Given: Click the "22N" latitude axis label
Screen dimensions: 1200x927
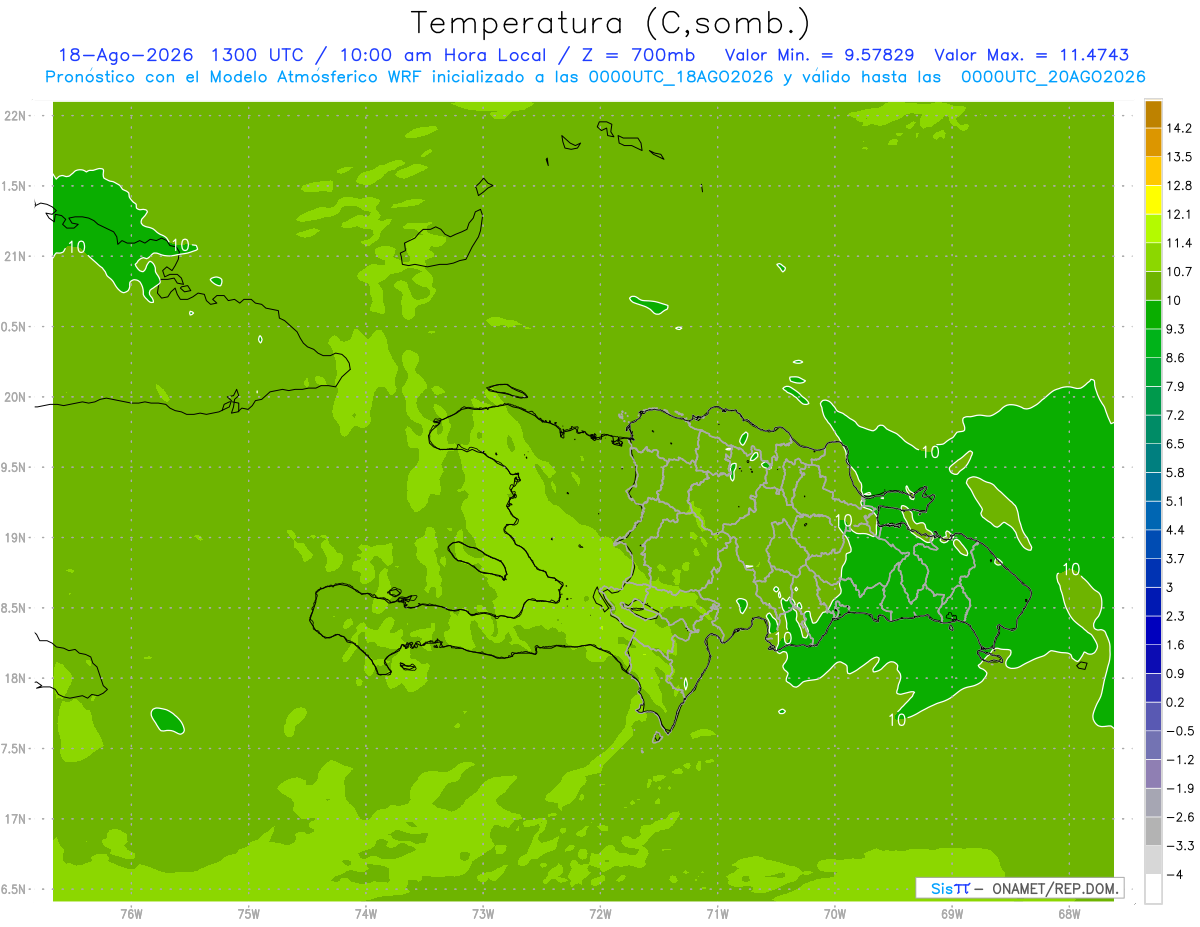Looking at the screenshot, I should [x=17, y=116].
